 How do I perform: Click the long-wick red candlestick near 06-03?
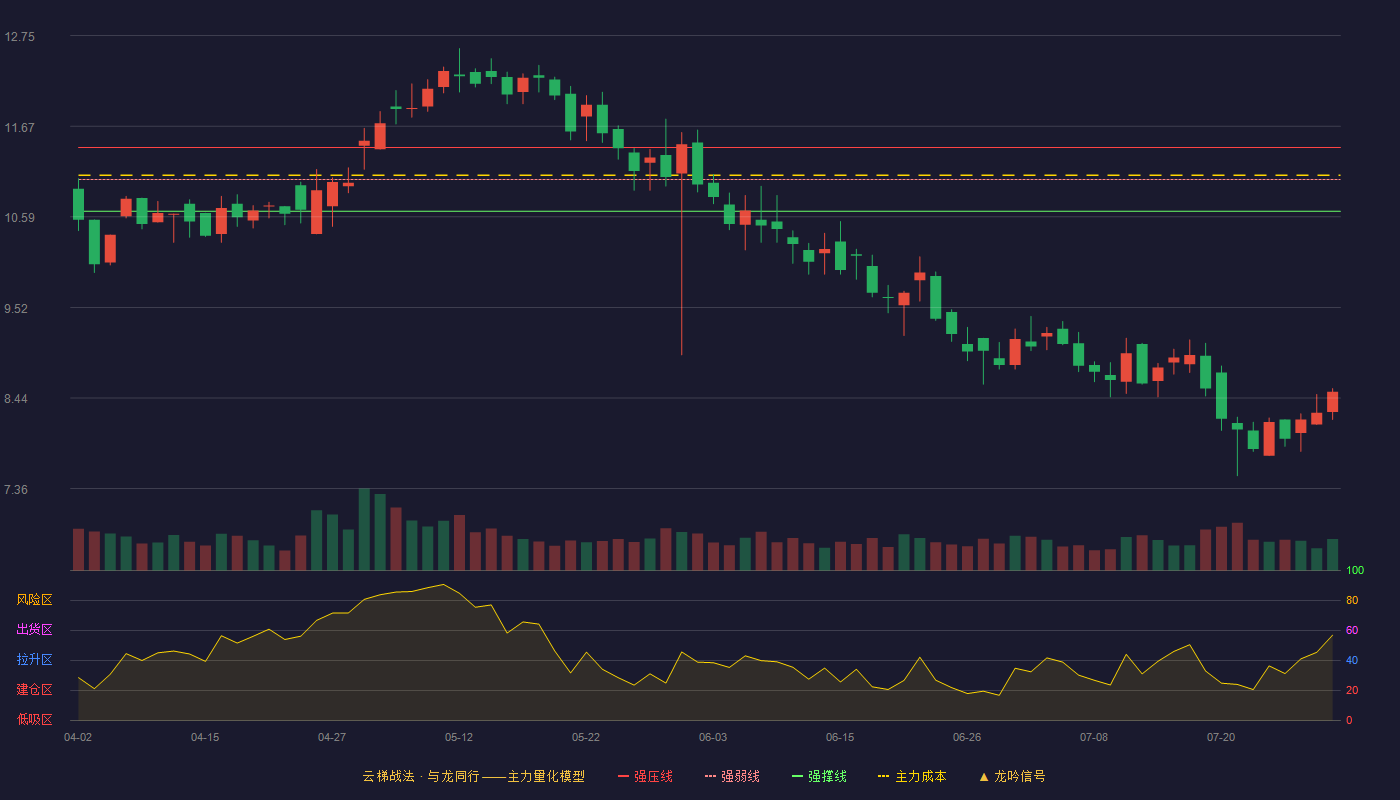click(x=682, y=160)
